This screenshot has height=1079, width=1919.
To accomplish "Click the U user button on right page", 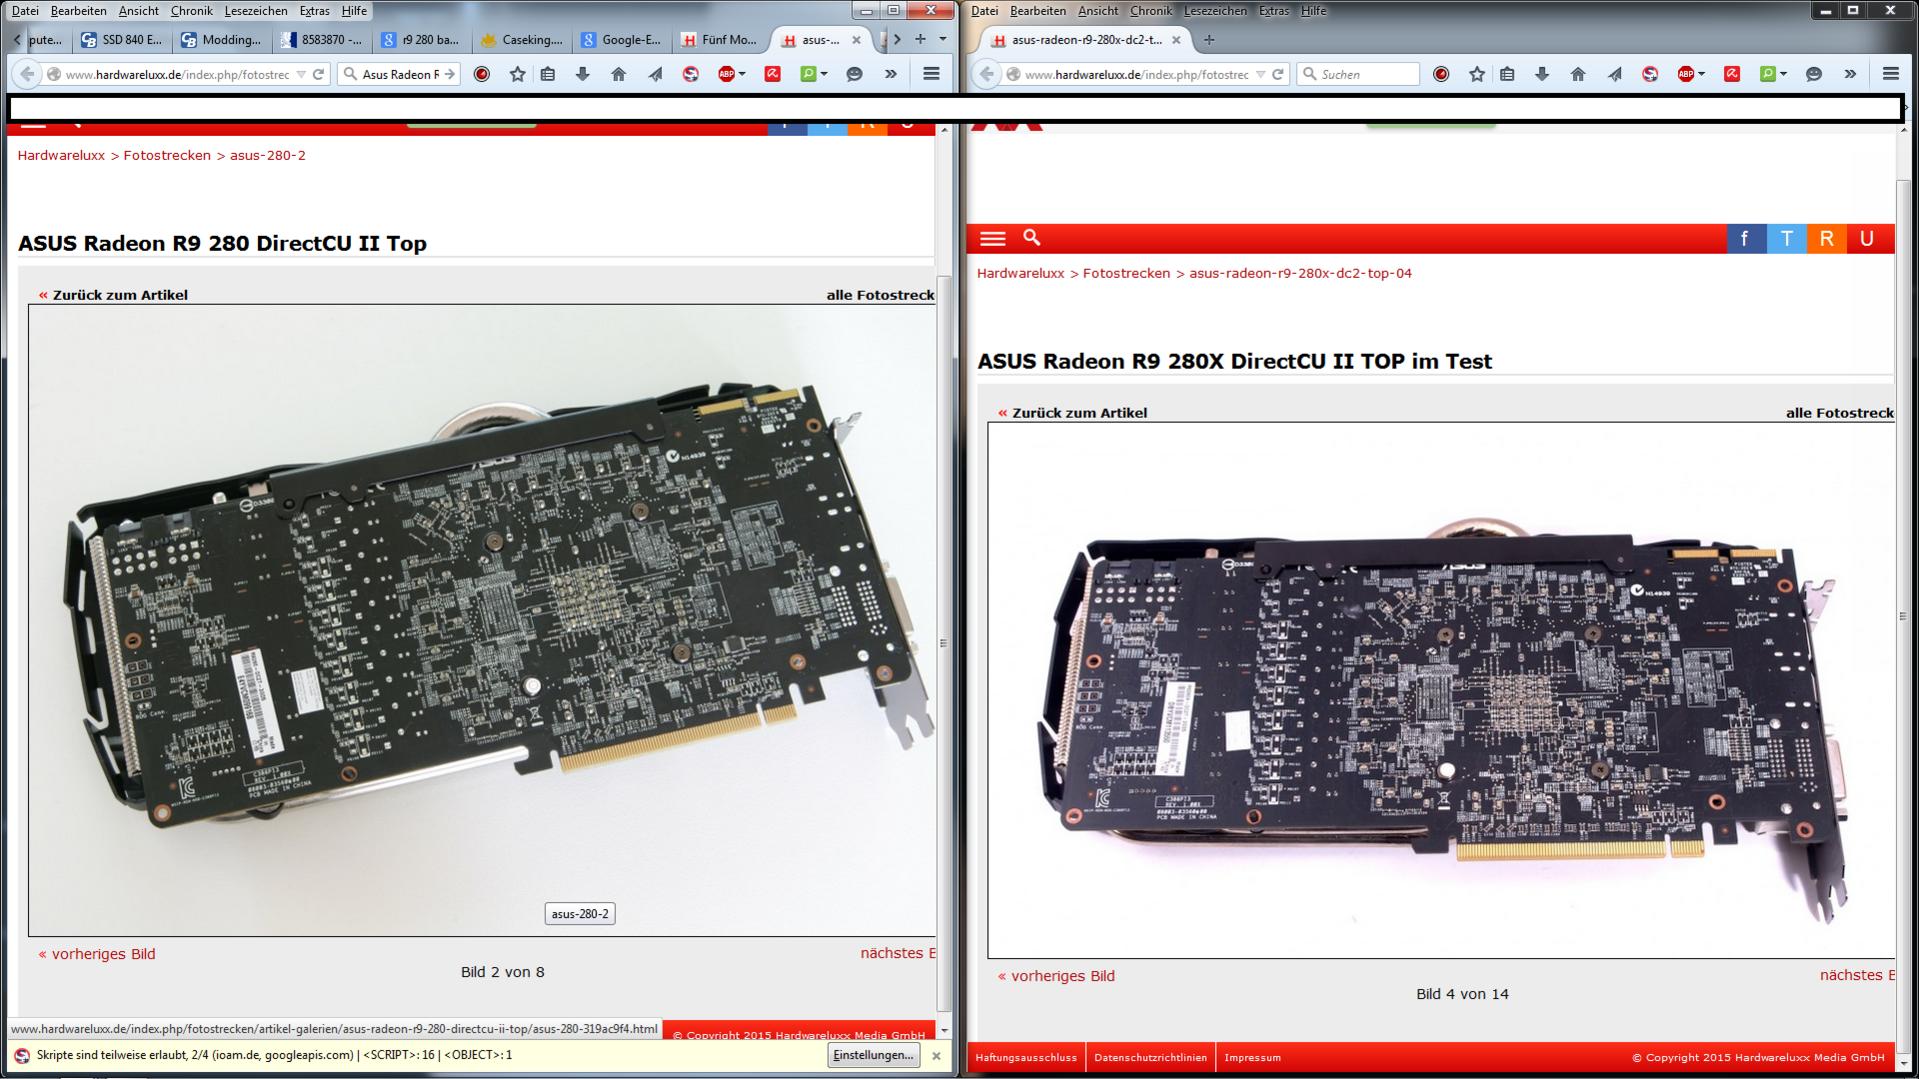I will click(1867, 238).
